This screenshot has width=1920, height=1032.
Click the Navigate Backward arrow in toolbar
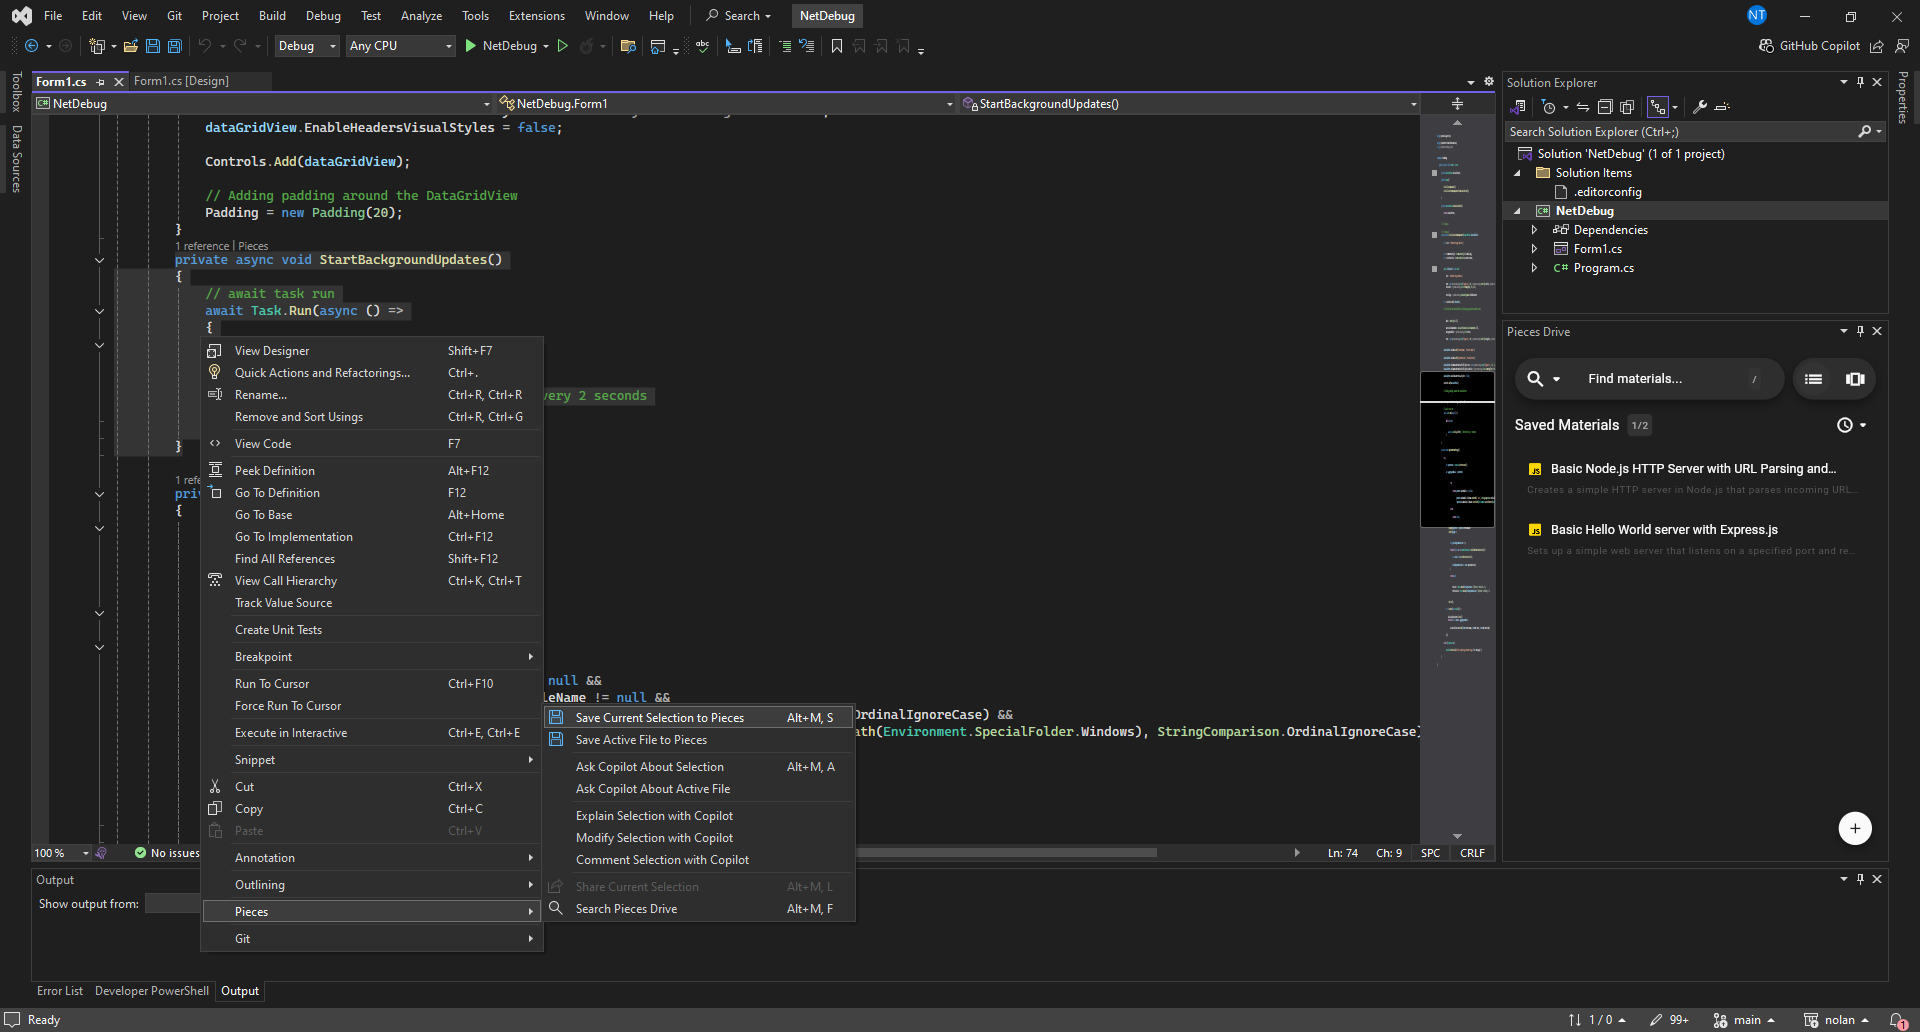point(31,46)
